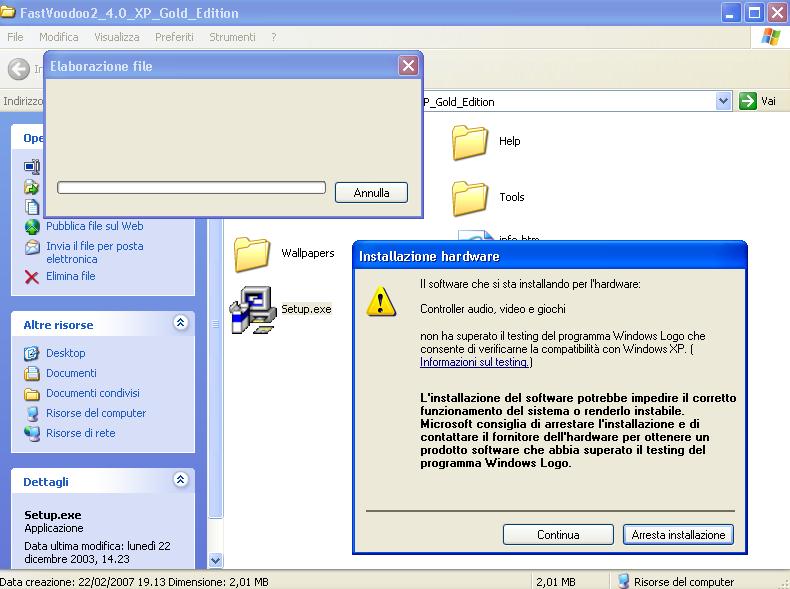Screen dimensions: 790x589
Task: Click the yellow warning triangle icon
Action: pyautogui.click(x=381, y=301)
